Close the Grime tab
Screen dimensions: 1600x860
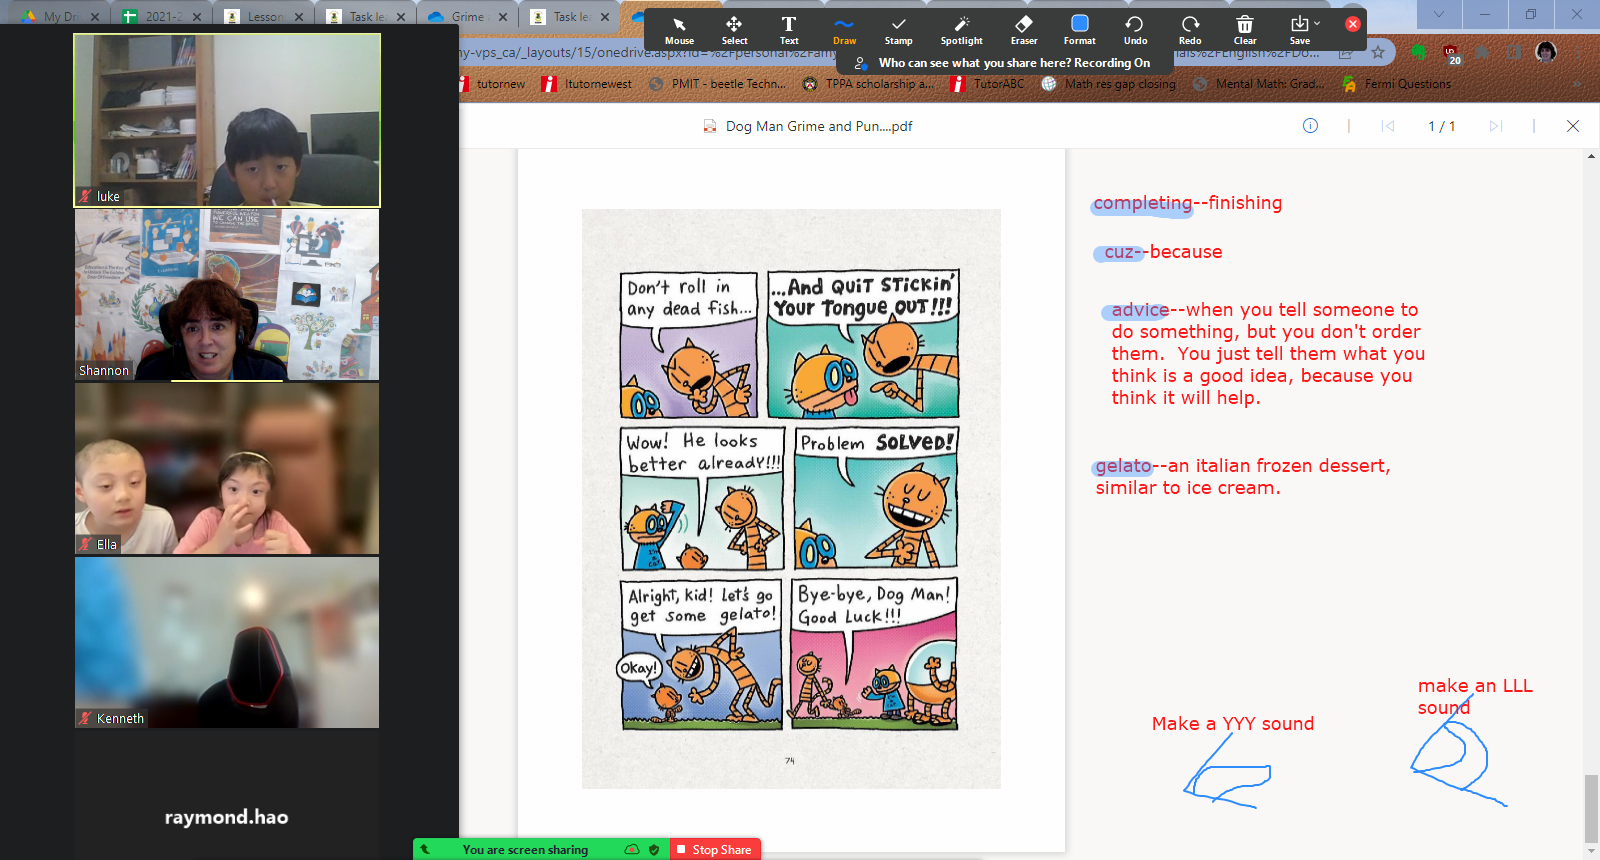click(x=503, y=17)
